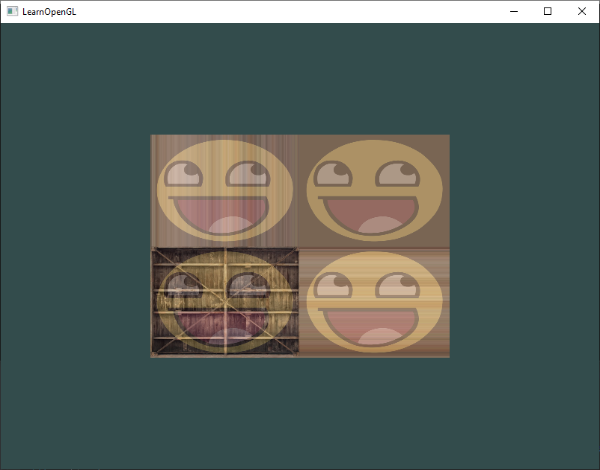Close the LearnOpenGL window
Image resolution: width=600 pixels, height=470 pixels.
click(x=582, y=11)
